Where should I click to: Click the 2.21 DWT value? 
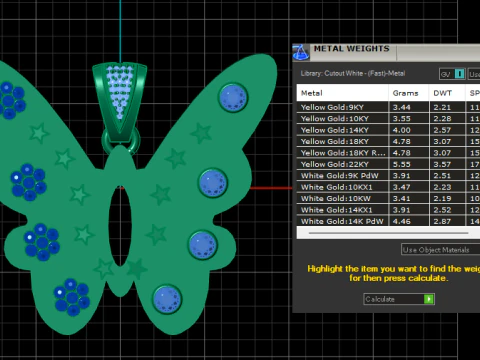(442, 107)
